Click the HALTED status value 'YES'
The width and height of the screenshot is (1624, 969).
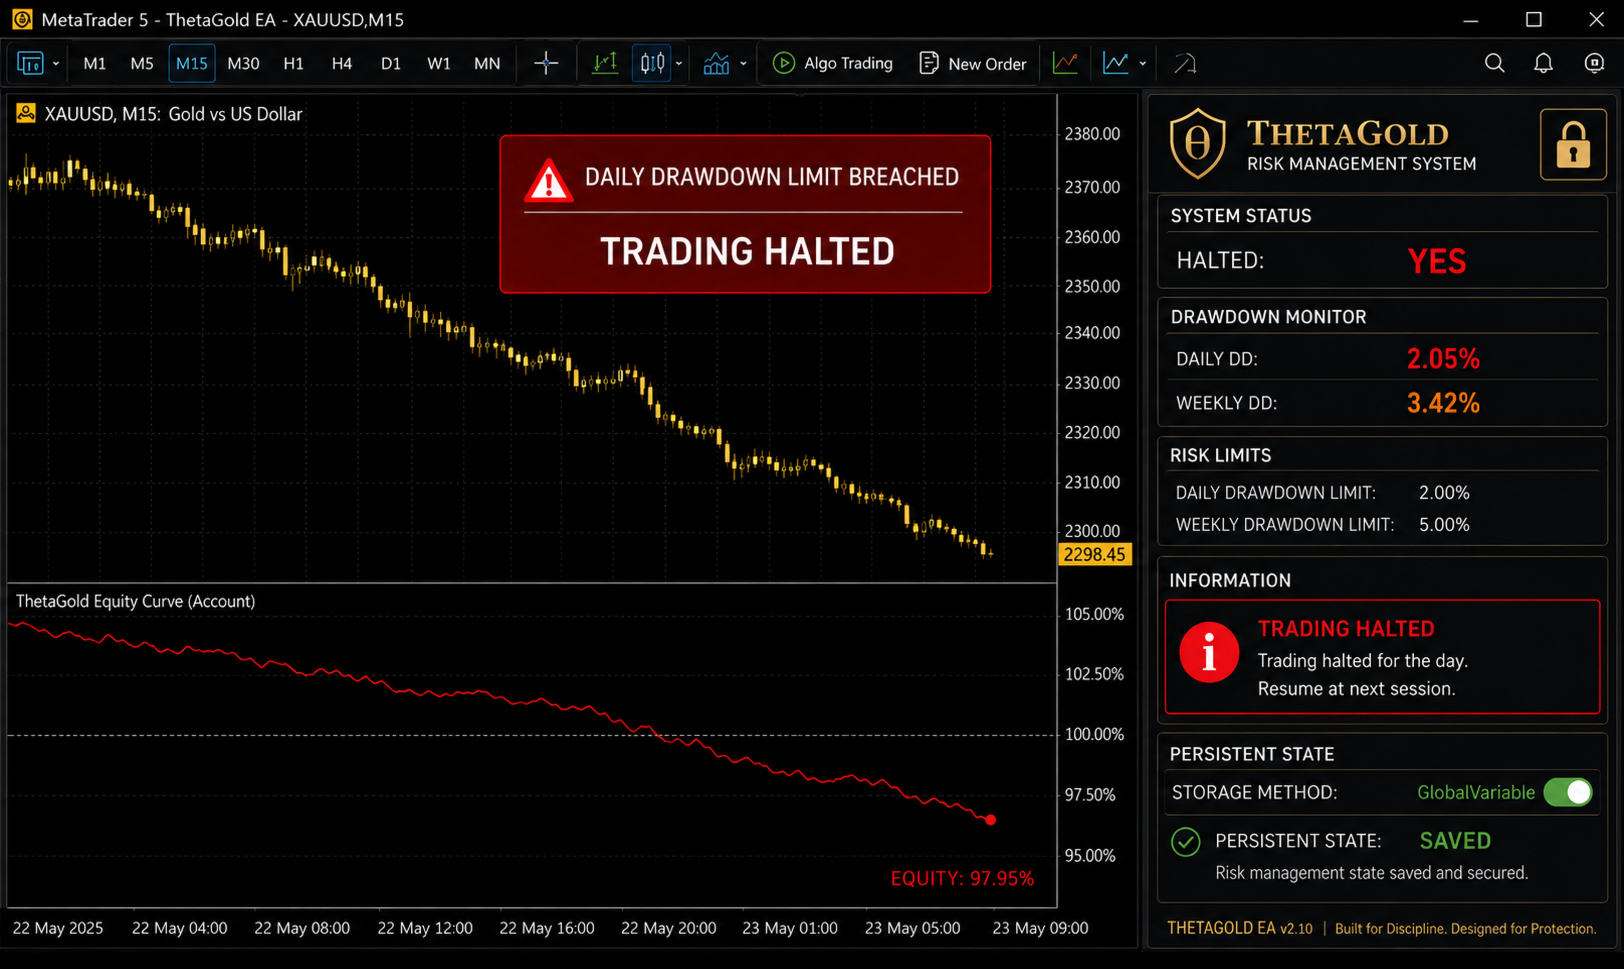1437,261
